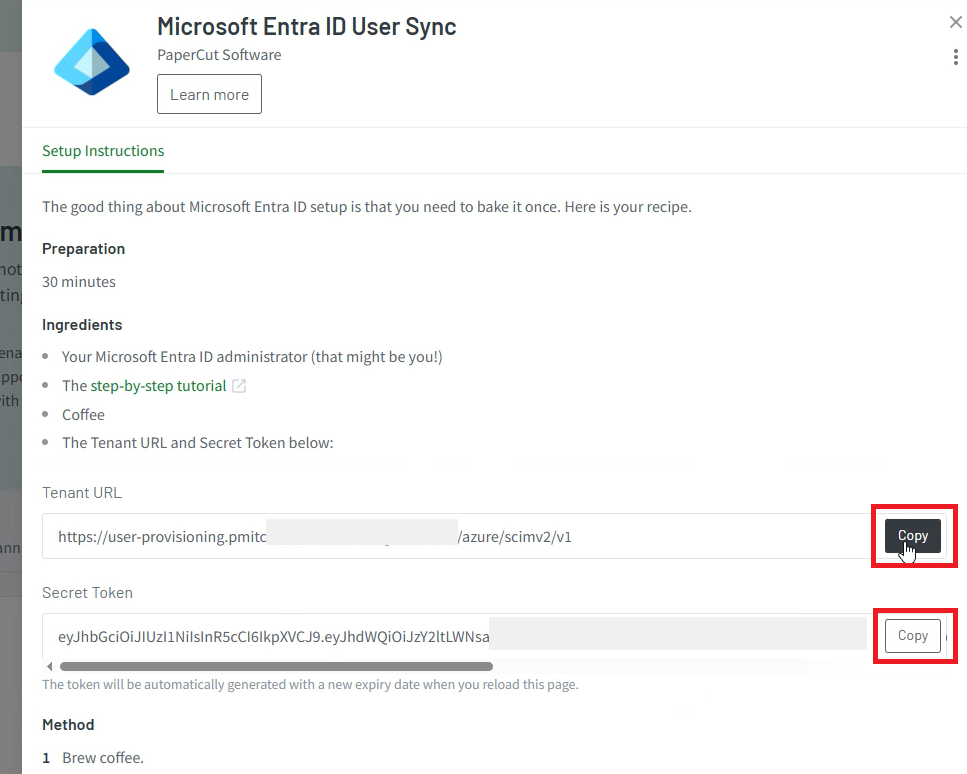Click the Secret Token horizontal scrollbar thumb
Screen dimensions: 967x774
(x=276, y=667)
